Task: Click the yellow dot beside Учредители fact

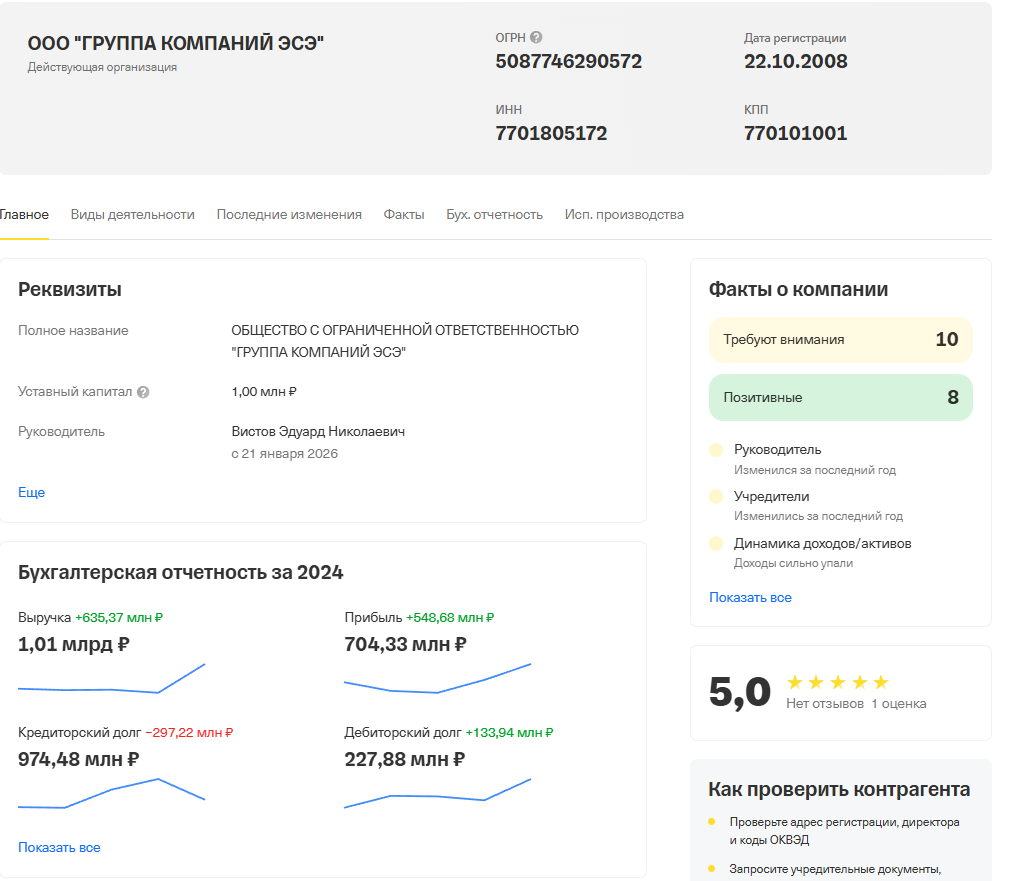Action: pyautogui.click(x=716, y=497)
